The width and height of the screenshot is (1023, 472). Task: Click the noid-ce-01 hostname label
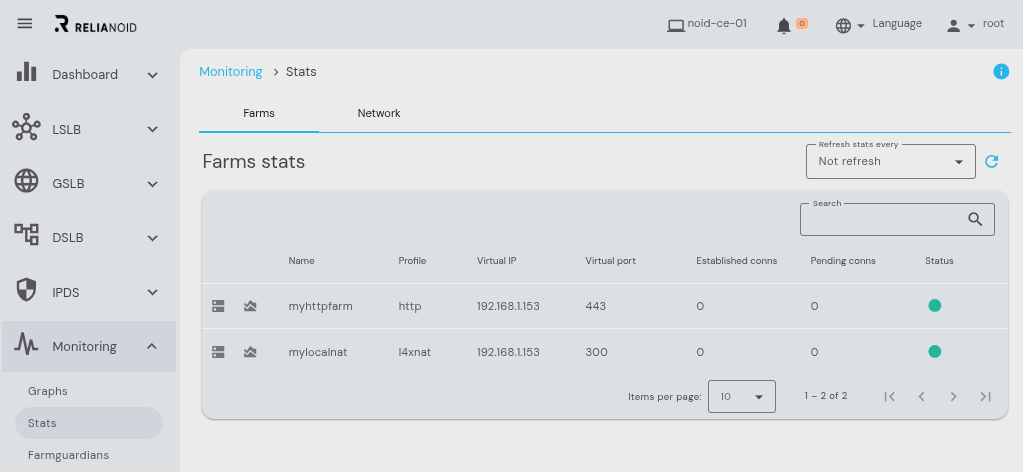(717, 24)
